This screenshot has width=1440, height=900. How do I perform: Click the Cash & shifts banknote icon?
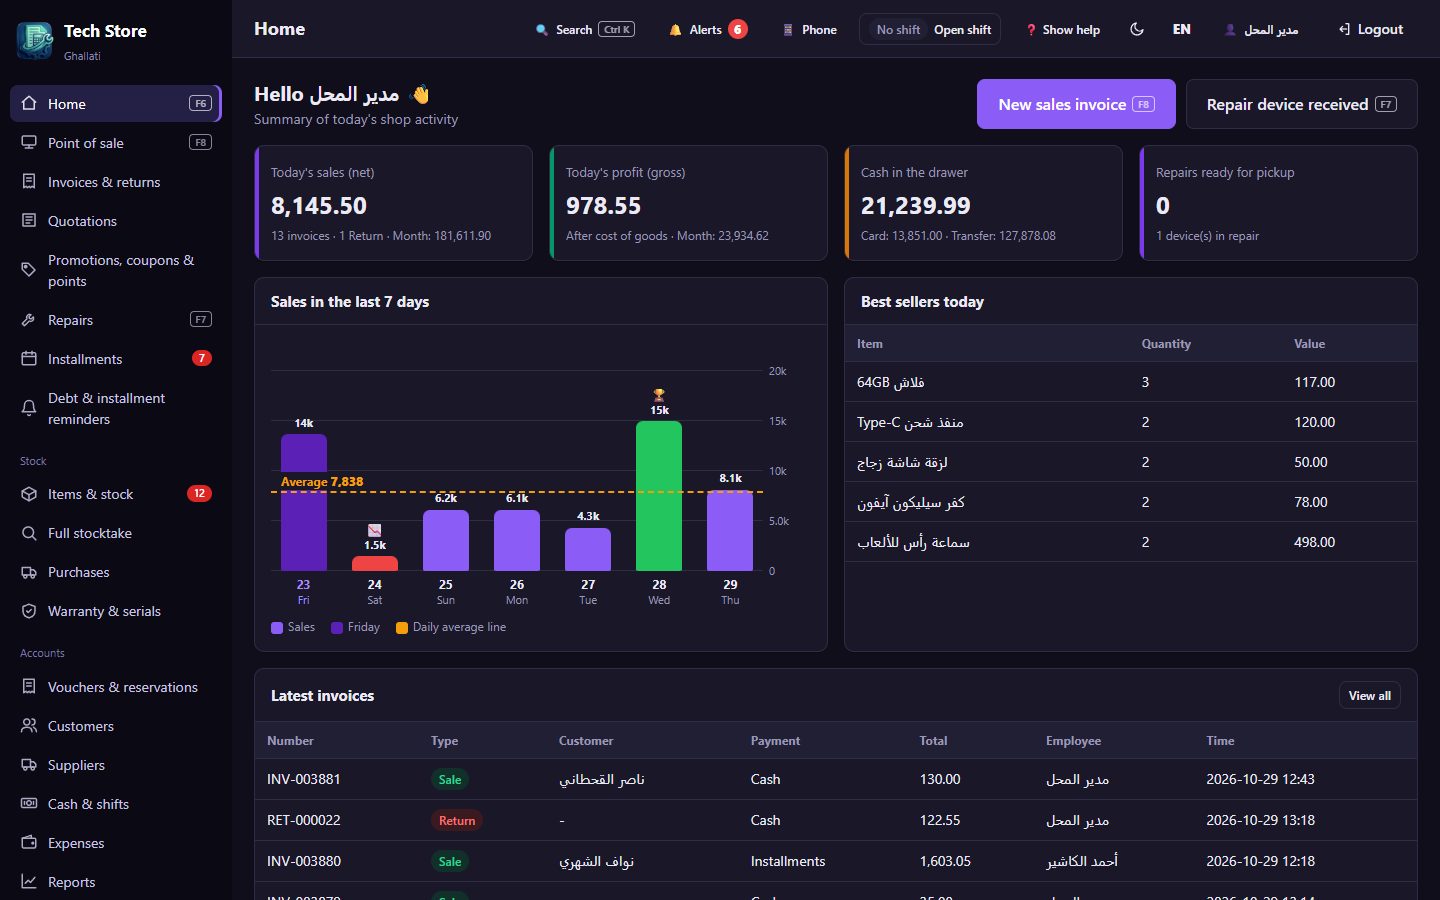[x=29, y=804]
